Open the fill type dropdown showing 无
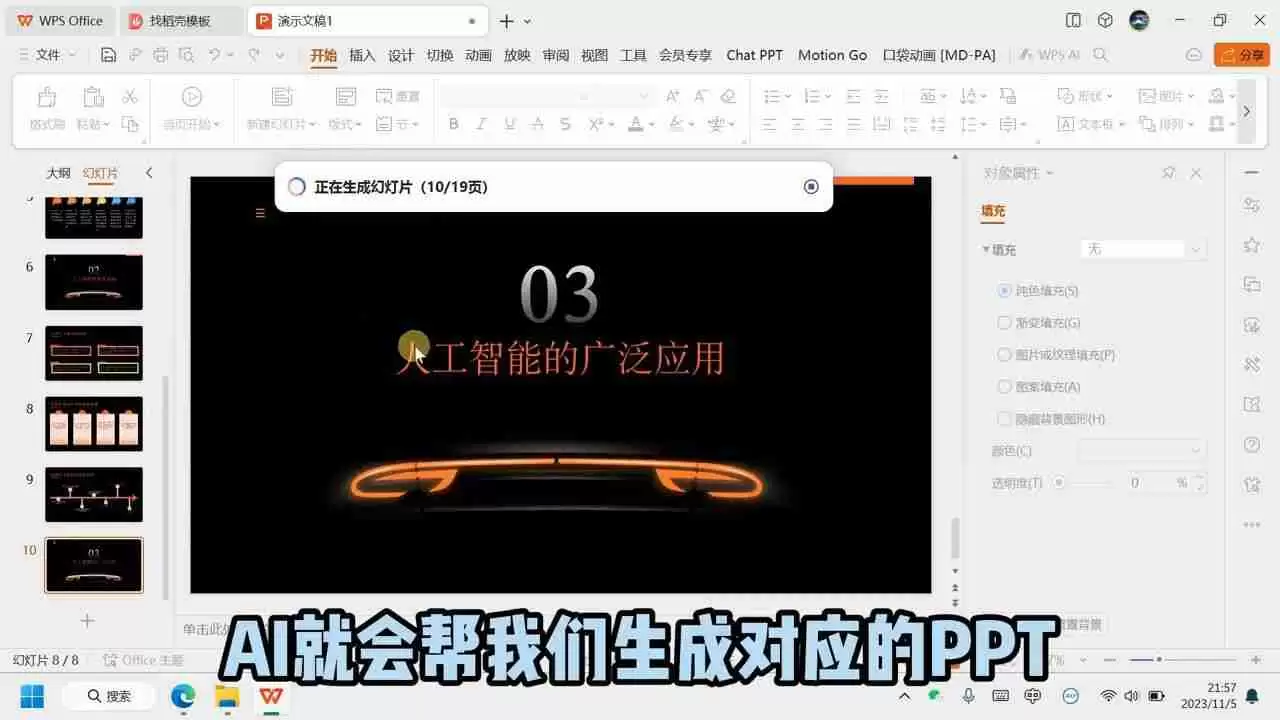The image size is (1280, 720). (x=1143, y=249)
